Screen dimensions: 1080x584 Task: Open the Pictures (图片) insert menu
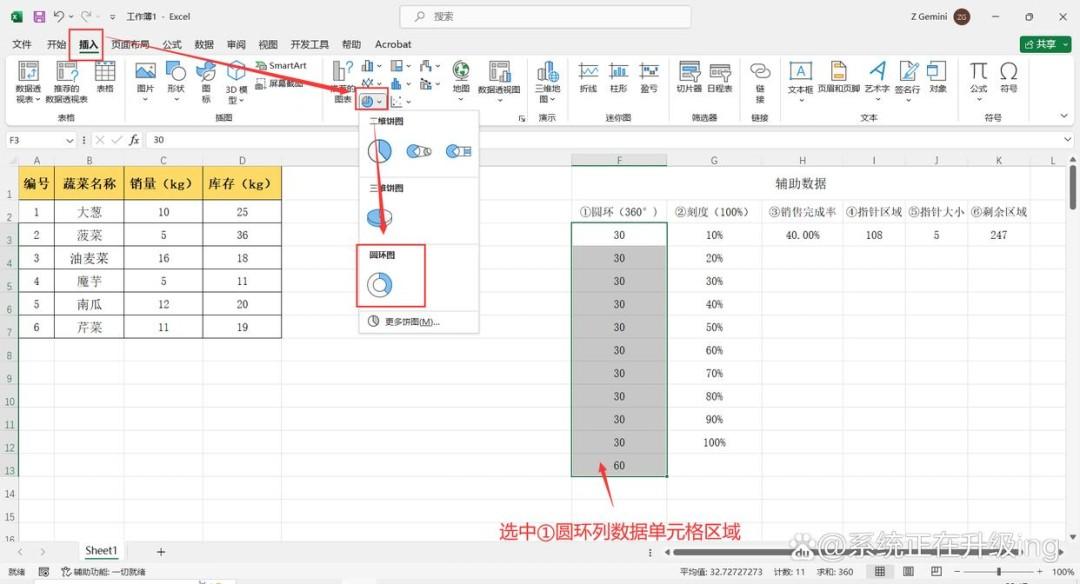145,81
